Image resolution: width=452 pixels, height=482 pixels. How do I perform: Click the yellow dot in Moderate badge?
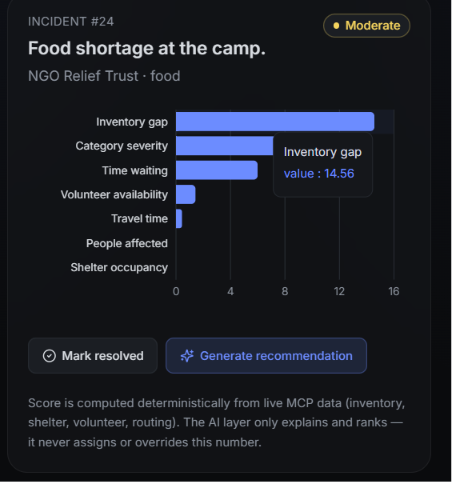336,26
